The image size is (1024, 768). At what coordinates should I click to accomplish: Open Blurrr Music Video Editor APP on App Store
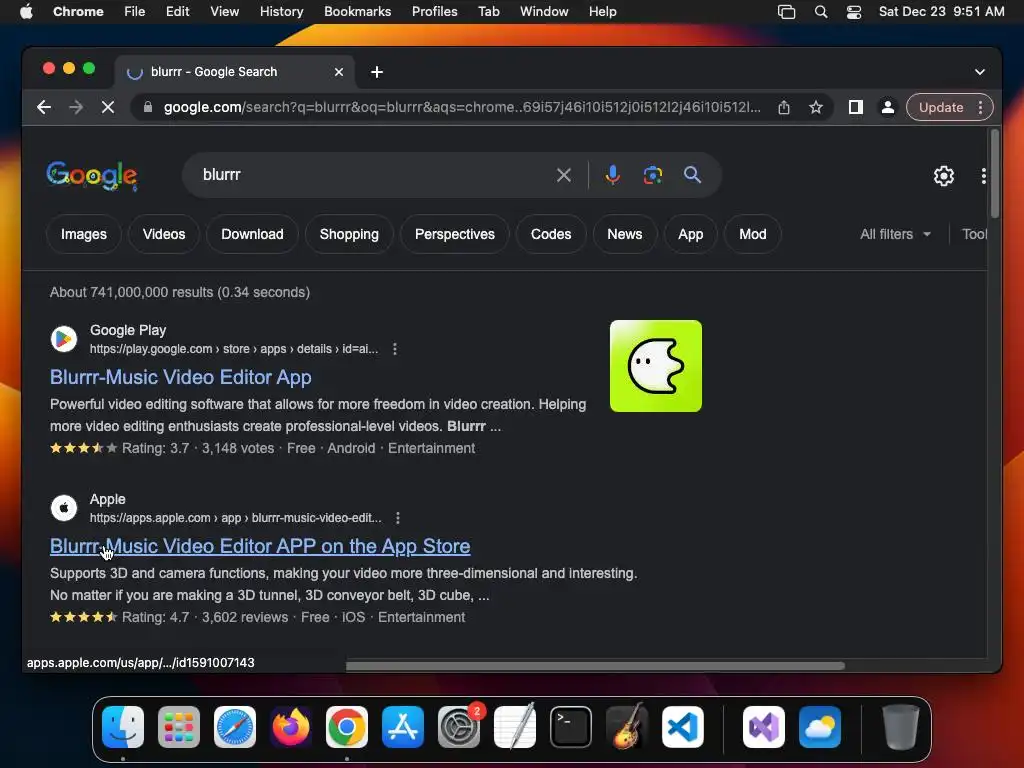260,546
